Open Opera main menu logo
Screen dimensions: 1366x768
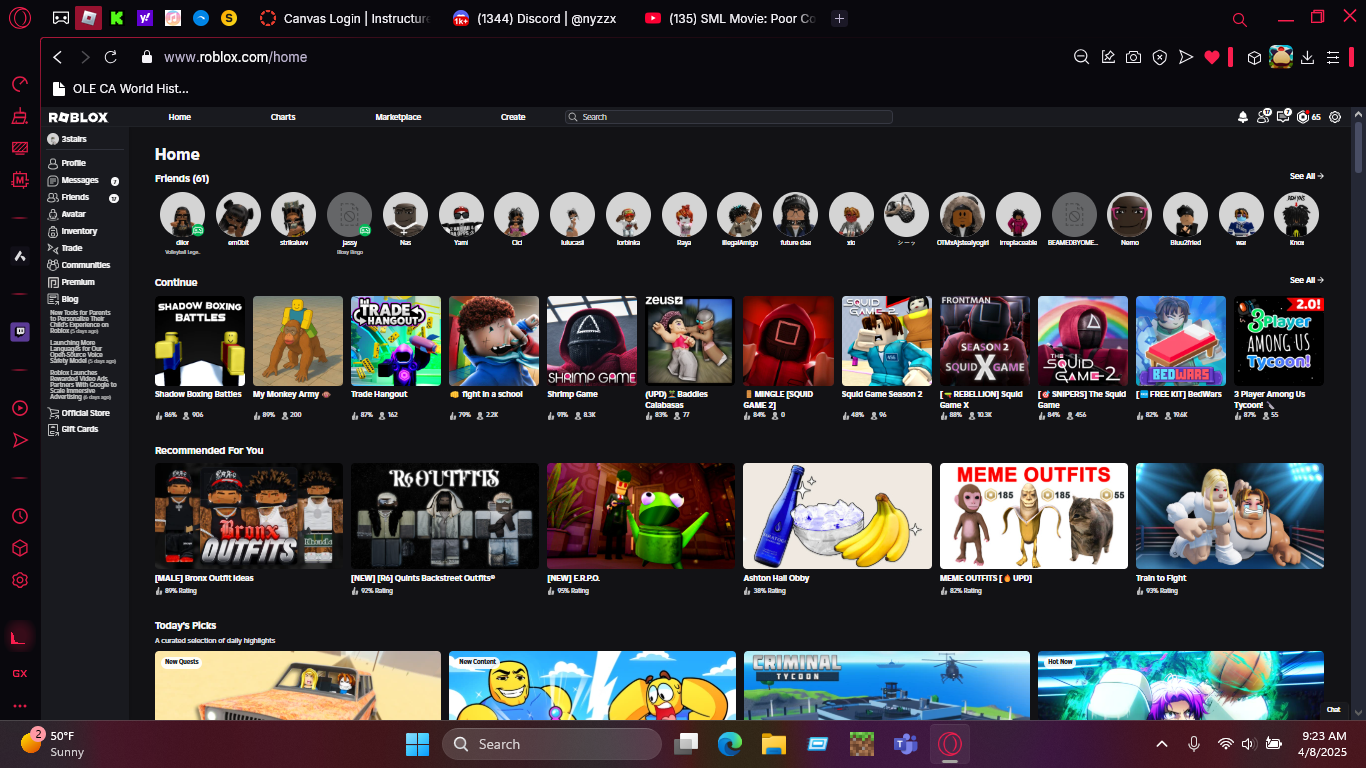click(20, 18)
